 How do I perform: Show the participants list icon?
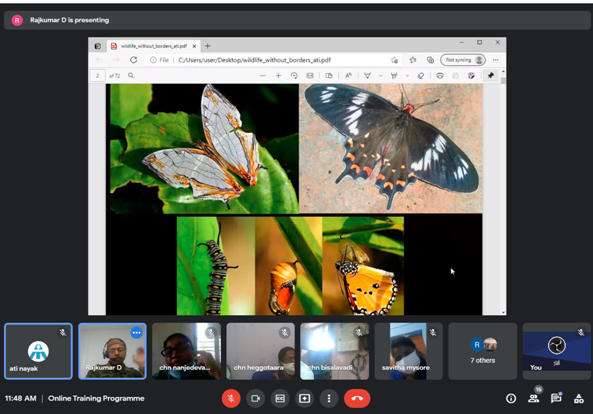(x=534, y=398)
